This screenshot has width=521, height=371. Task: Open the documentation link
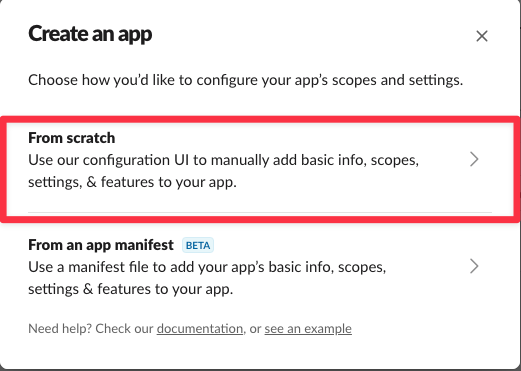(x=200, y=329)
